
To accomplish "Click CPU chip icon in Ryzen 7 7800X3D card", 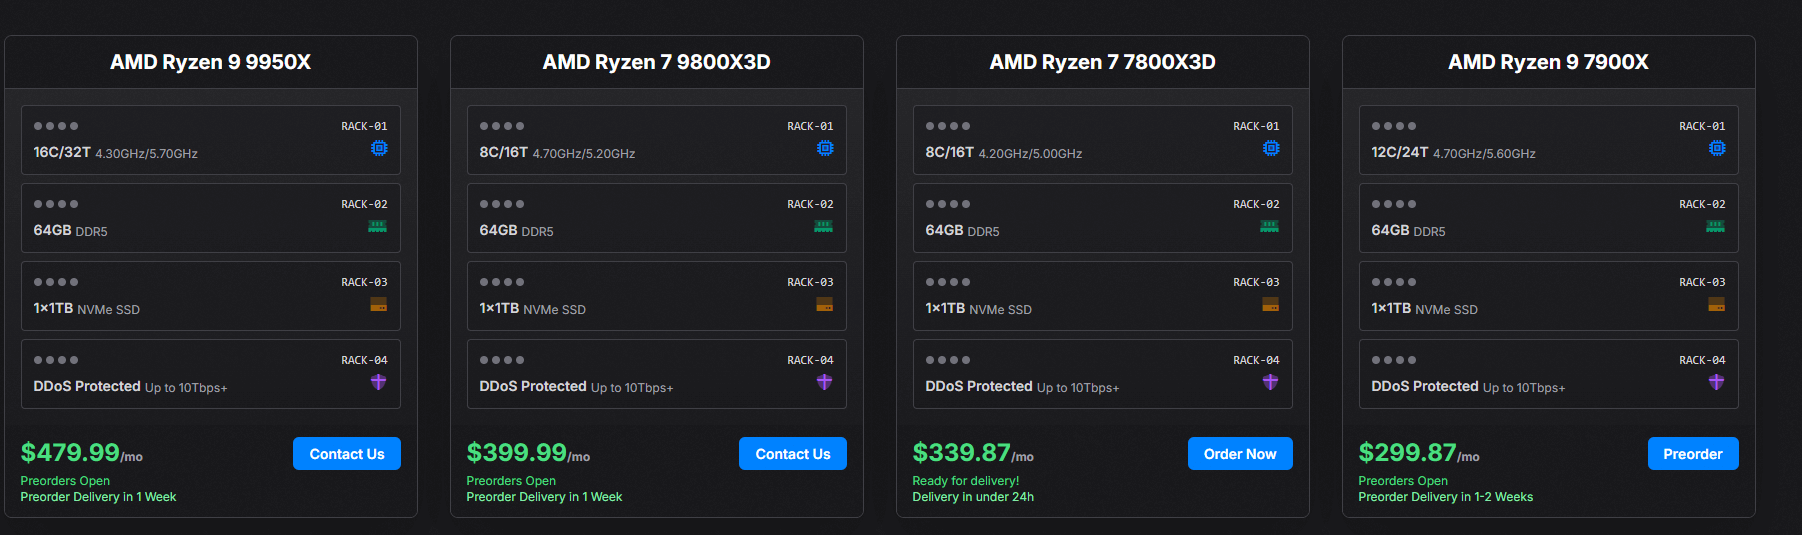I will coord(1270,148).
